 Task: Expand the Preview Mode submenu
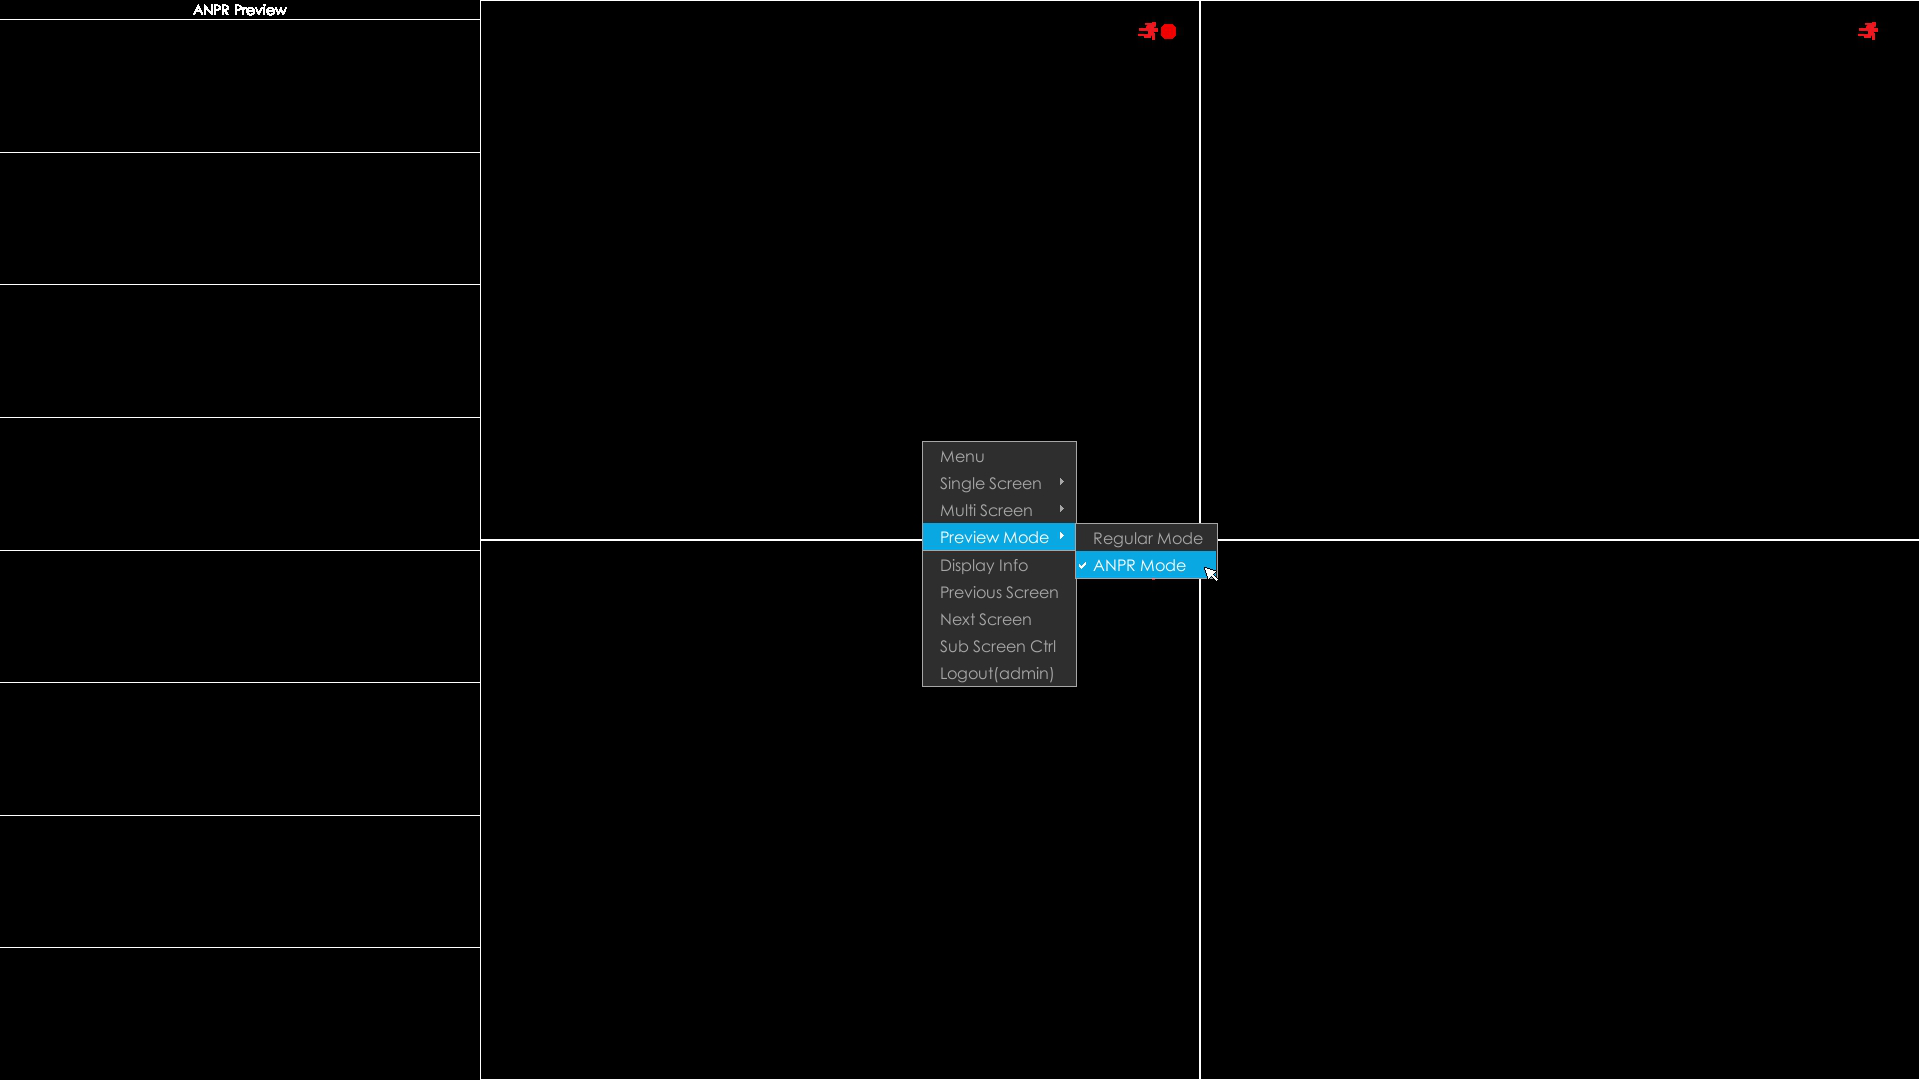(x=997, y=537)
